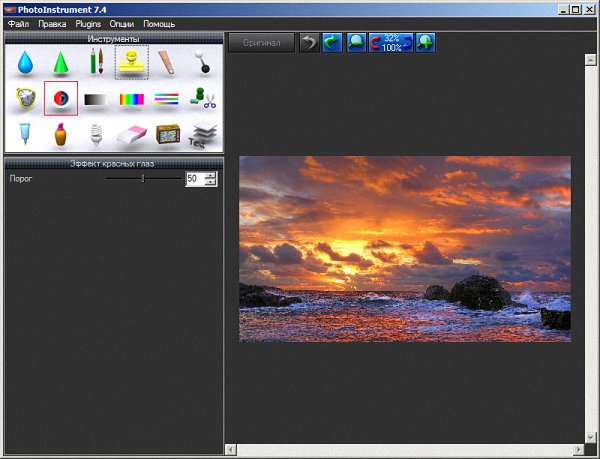Select the stacked sheets Text layers tool
Image resolution: width=600 pixels, height=459 pixels.
tap(203, 135)
